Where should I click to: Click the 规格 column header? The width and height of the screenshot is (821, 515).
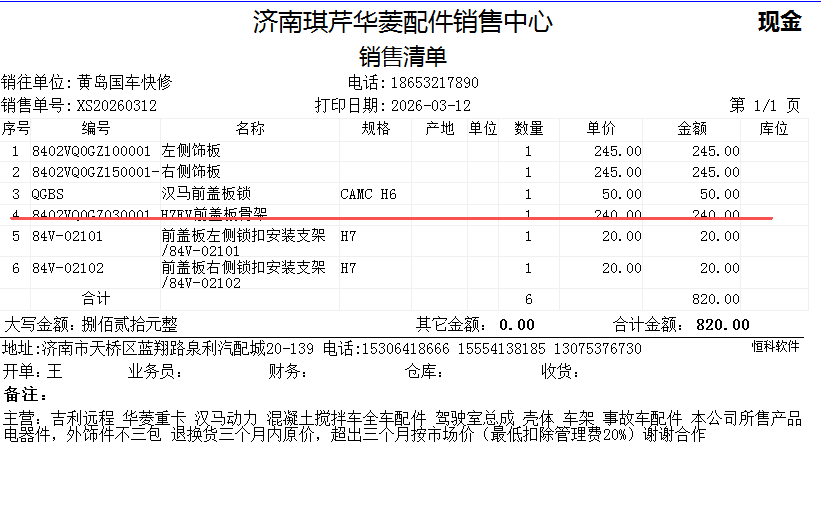[375, 129]
